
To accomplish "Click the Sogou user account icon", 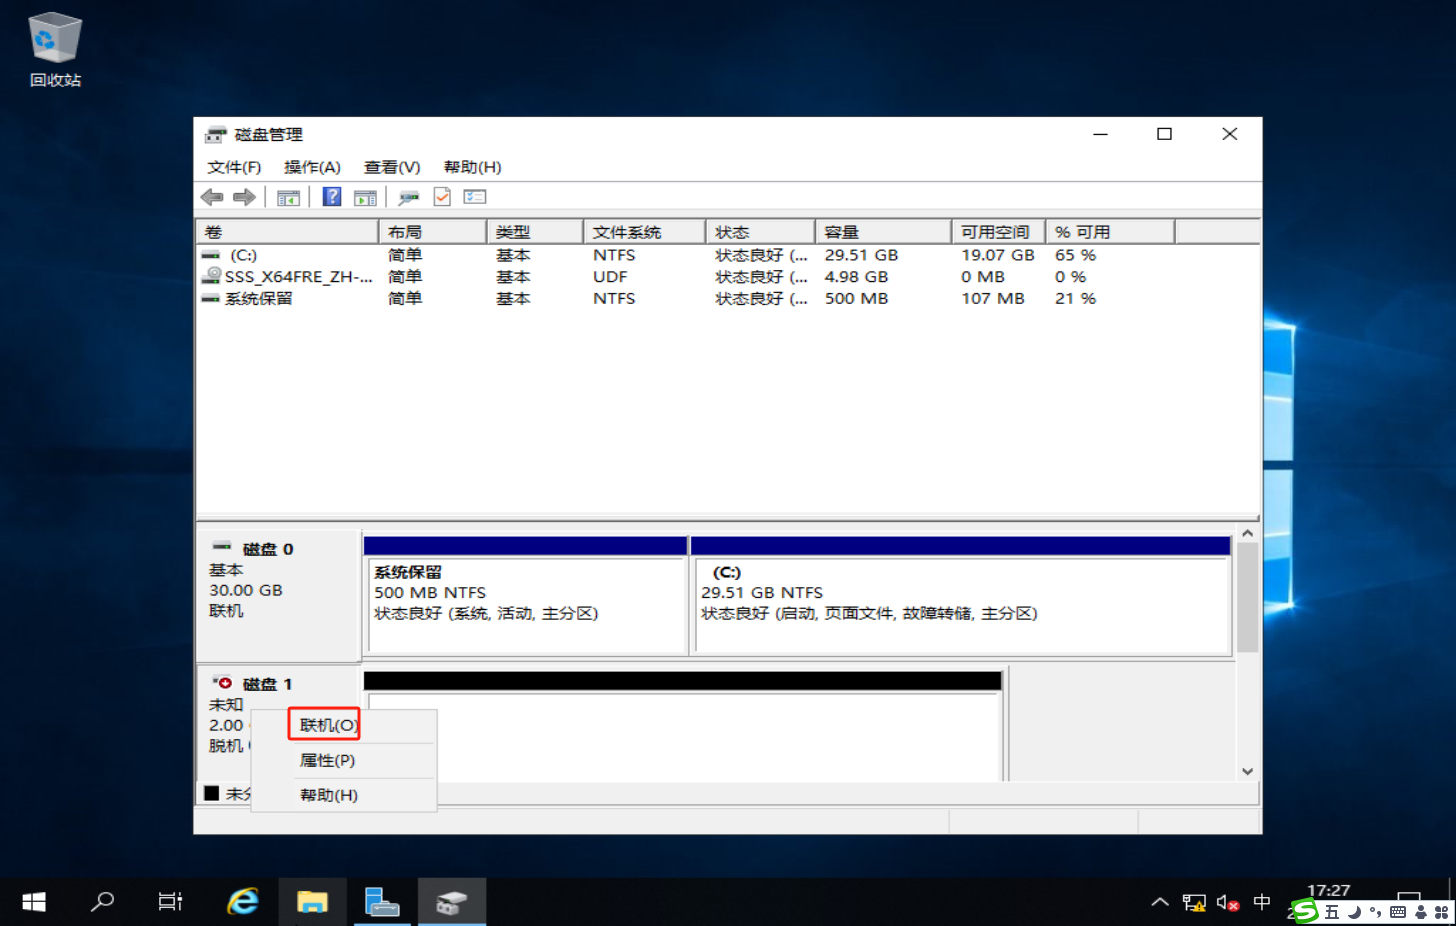I will (x=1420, y=912).
